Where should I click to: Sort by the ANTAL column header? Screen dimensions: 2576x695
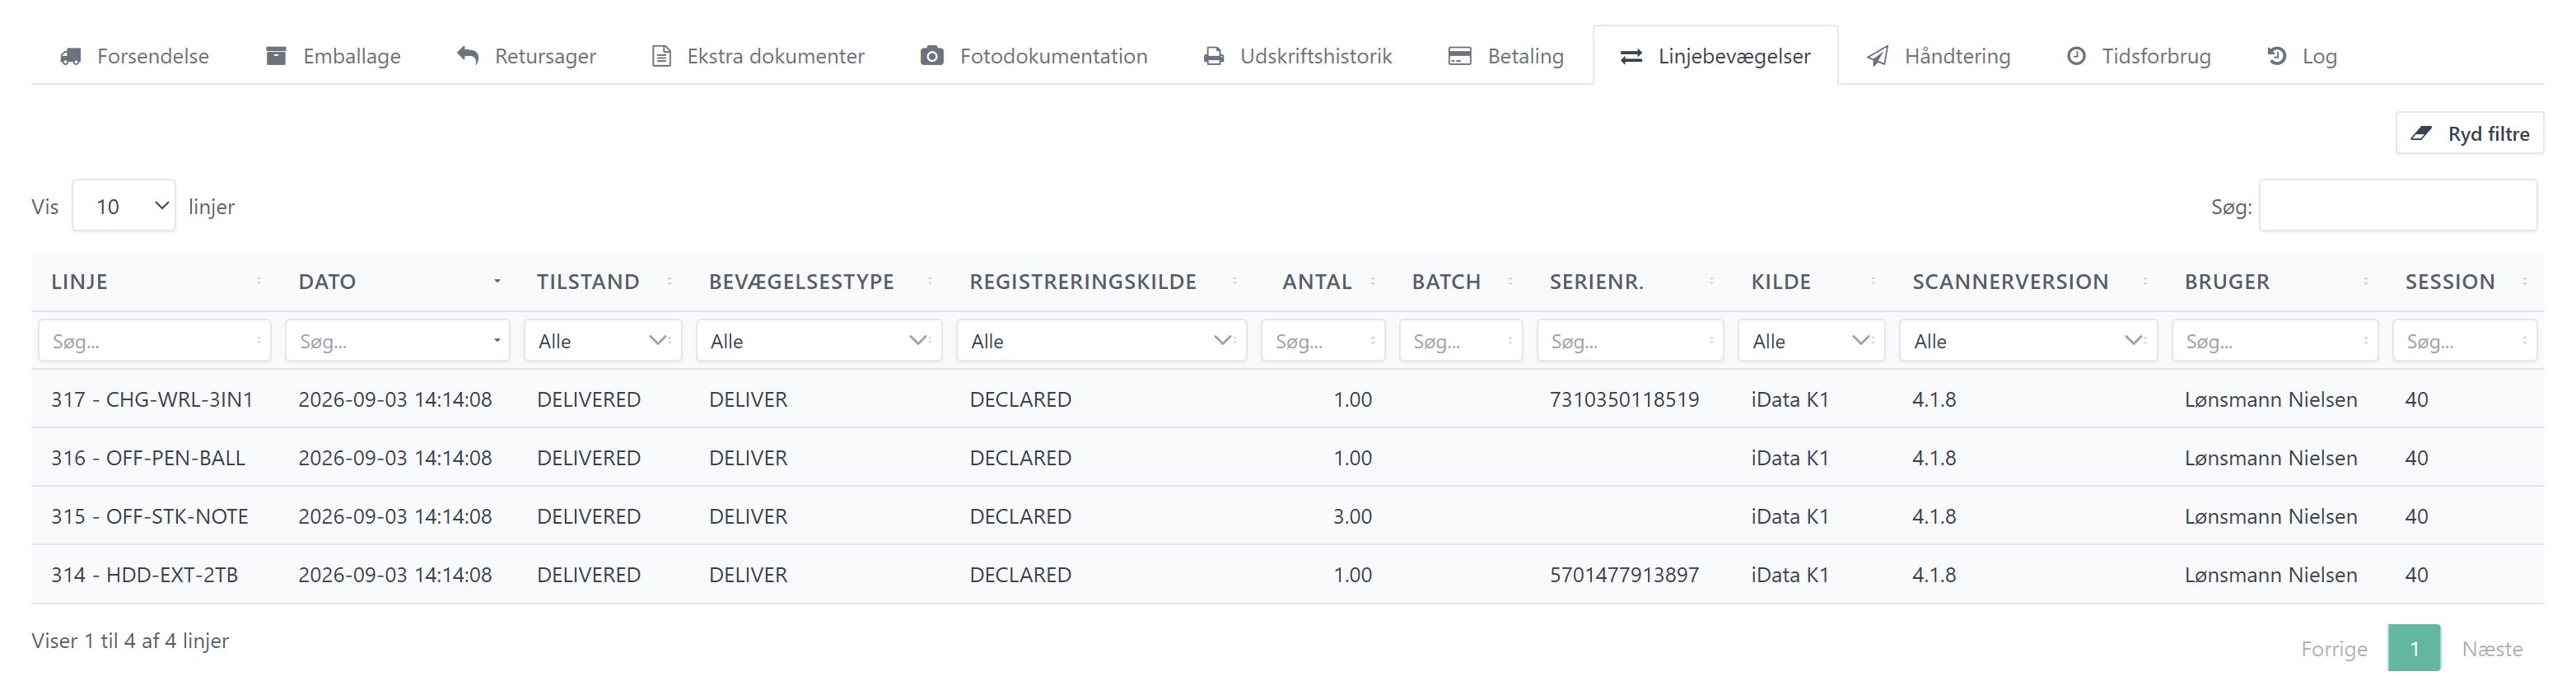tap(1322, 281)
